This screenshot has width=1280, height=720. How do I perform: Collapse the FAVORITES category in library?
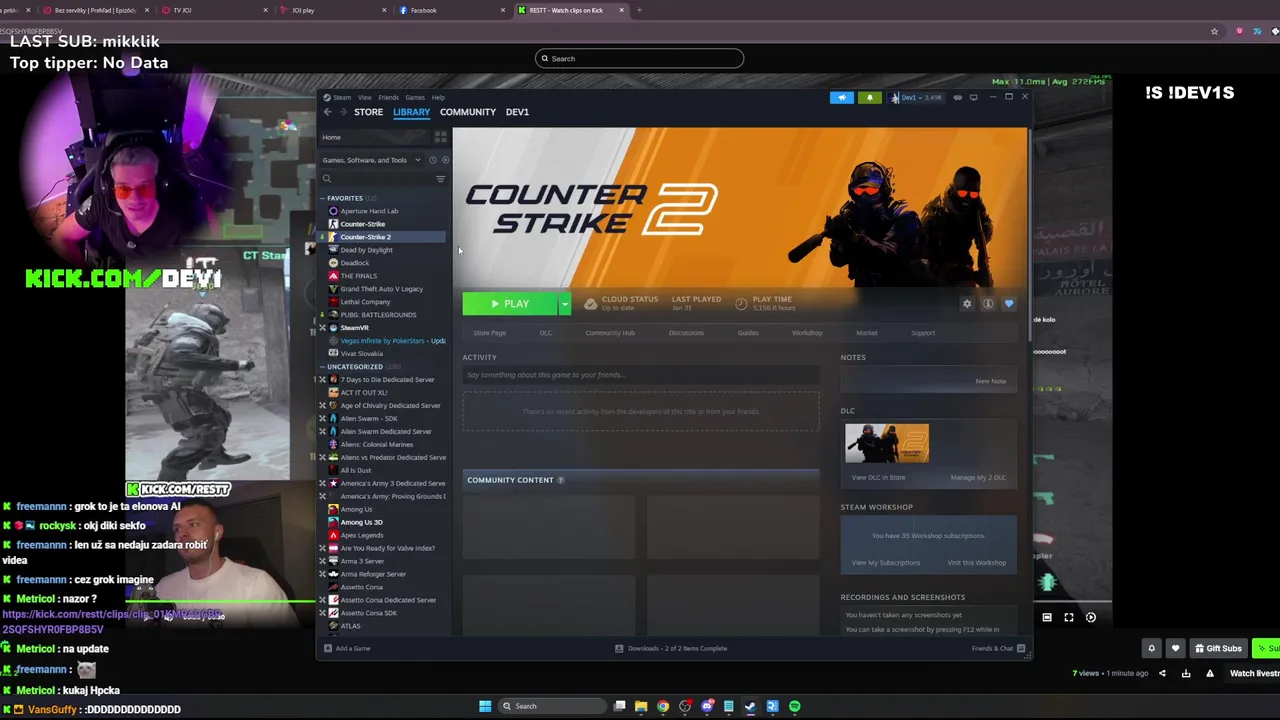pos(323,198)
